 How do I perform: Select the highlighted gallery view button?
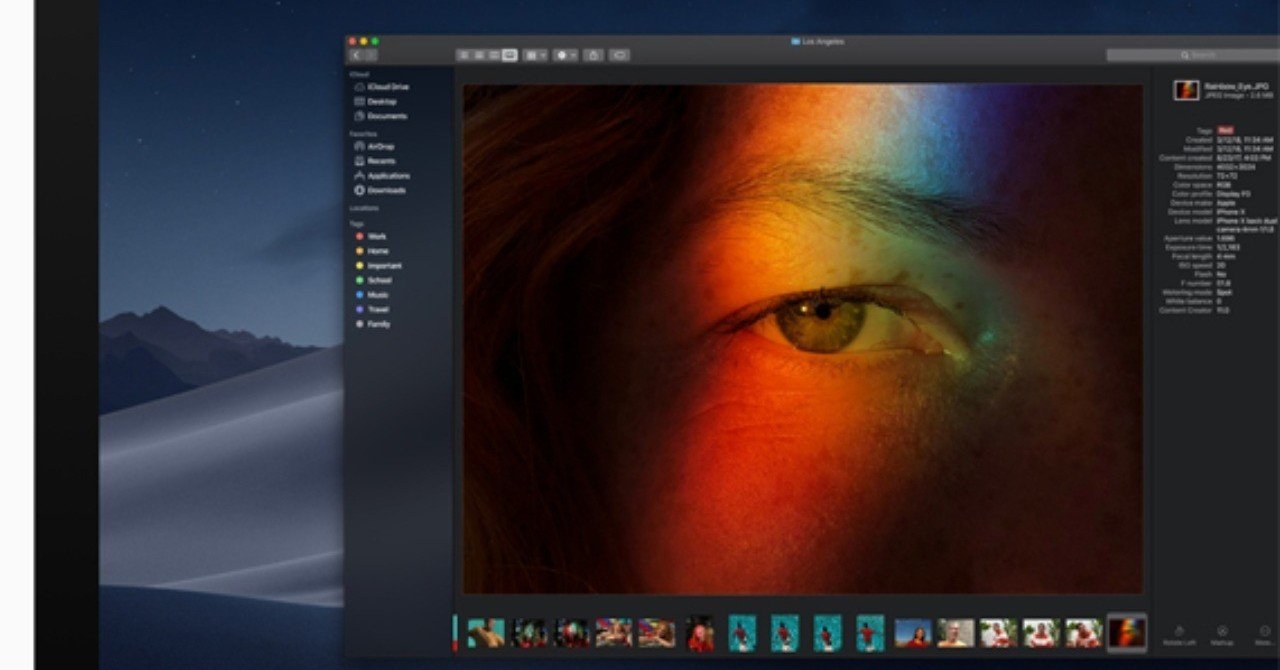pyautogui.click(x=510, y=55)
